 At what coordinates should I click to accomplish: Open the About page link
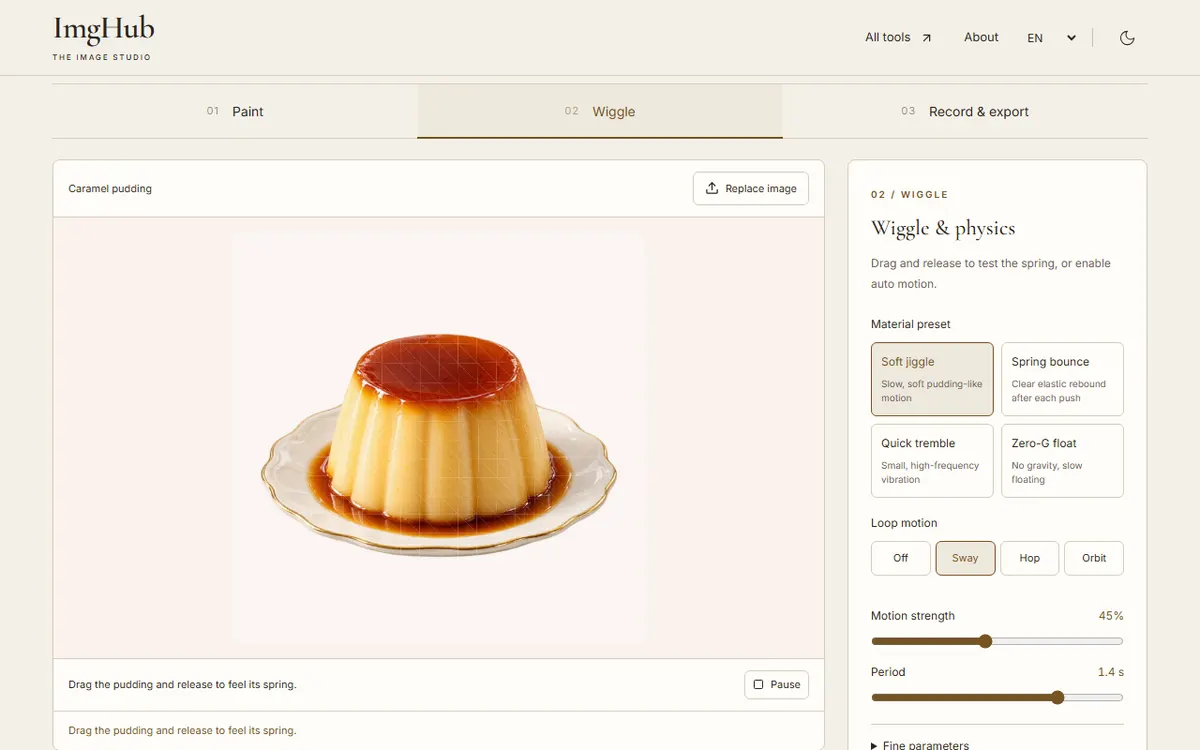981,37
